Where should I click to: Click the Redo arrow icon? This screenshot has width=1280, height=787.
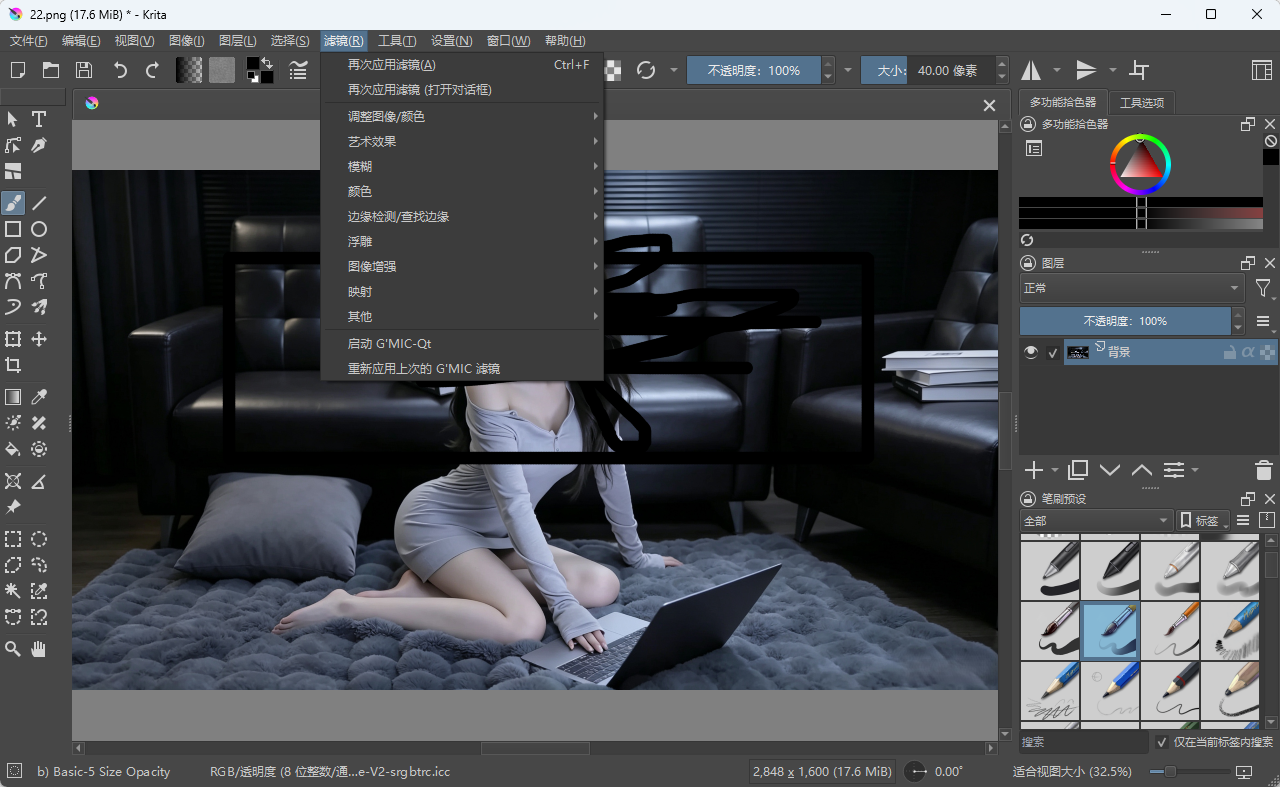[152, 70]
